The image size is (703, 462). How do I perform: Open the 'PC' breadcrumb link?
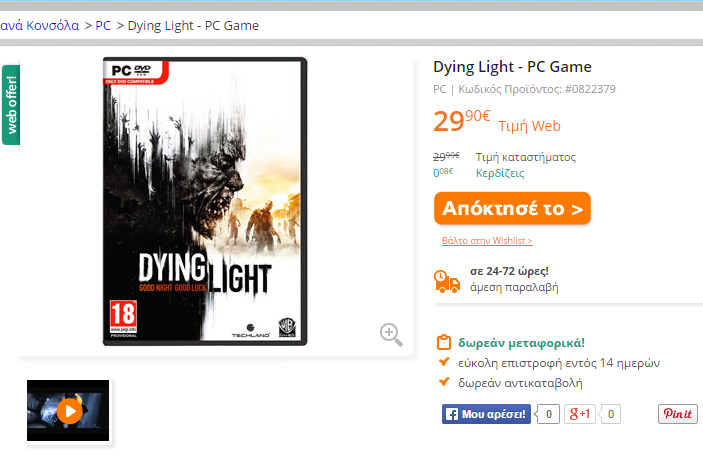point(103,26)
